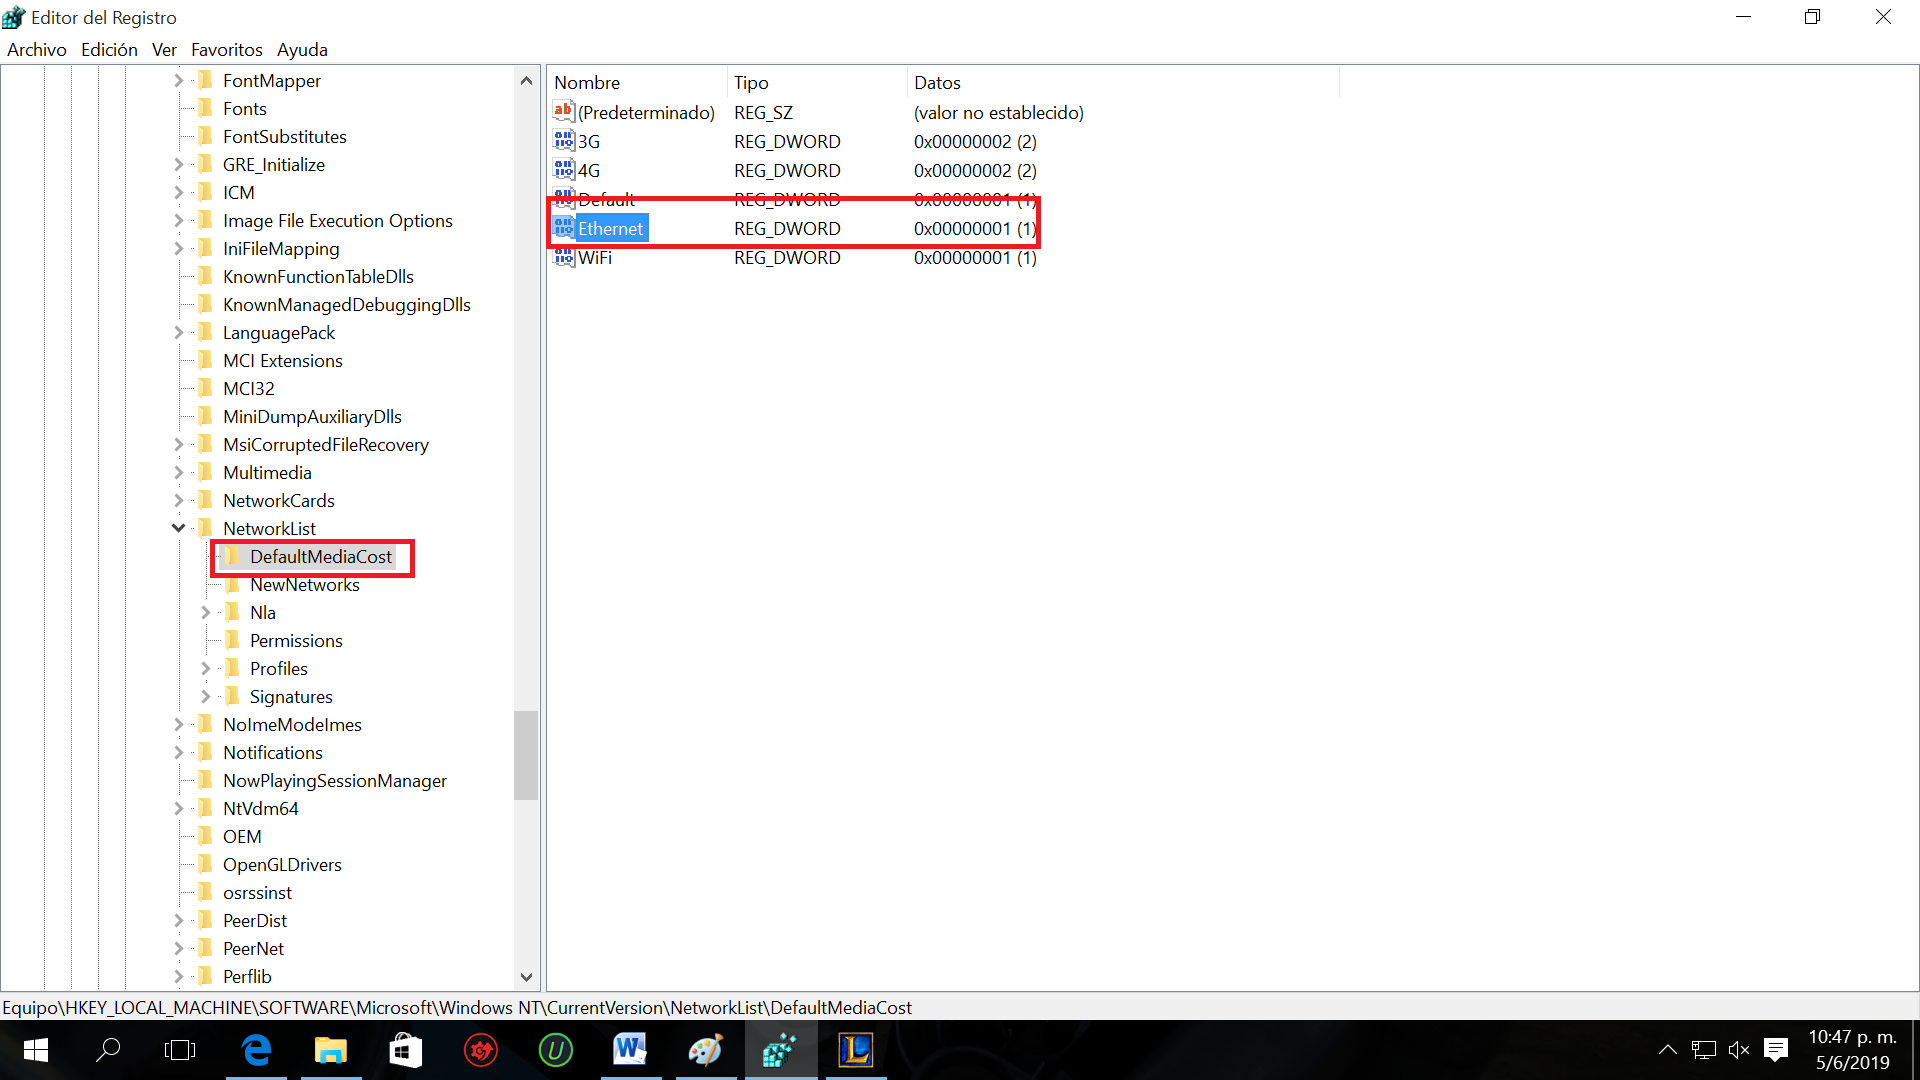Expand the GRE_Initialize key
1920x1080 pixels.
coord(178,165)
